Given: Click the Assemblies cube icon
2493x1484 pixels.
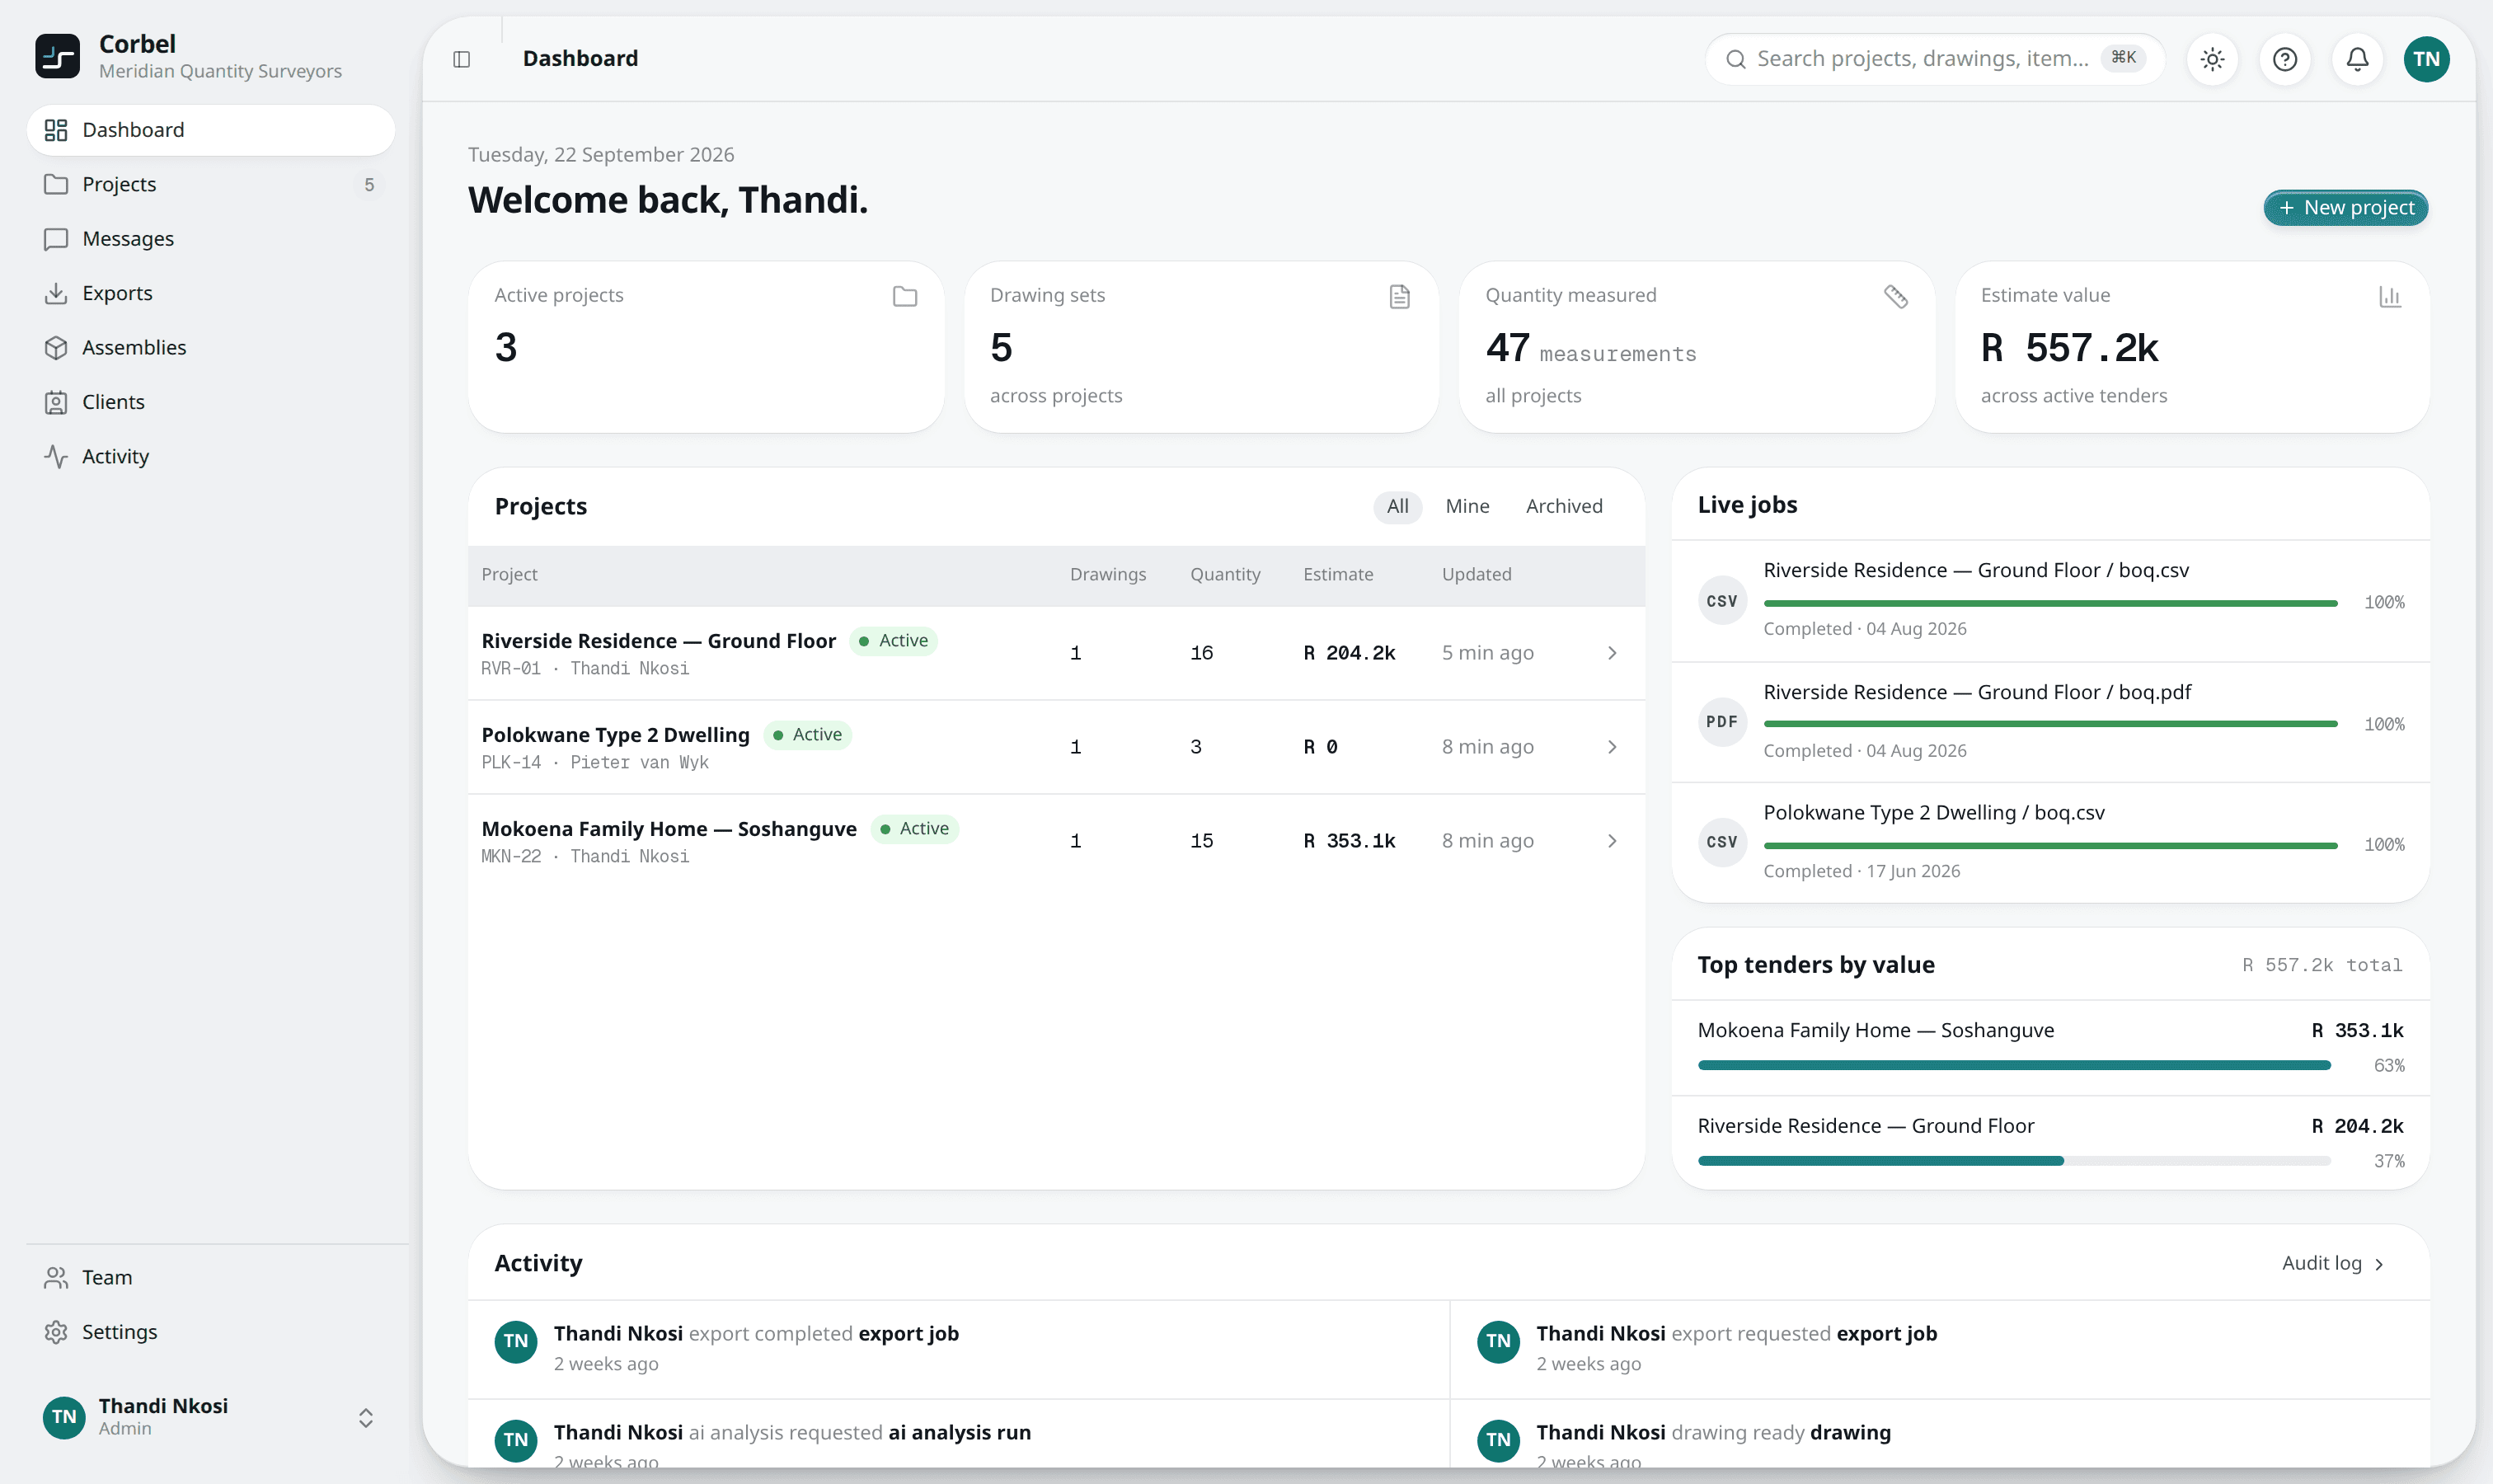Looking at the screenshot, I should pos(56,347).
